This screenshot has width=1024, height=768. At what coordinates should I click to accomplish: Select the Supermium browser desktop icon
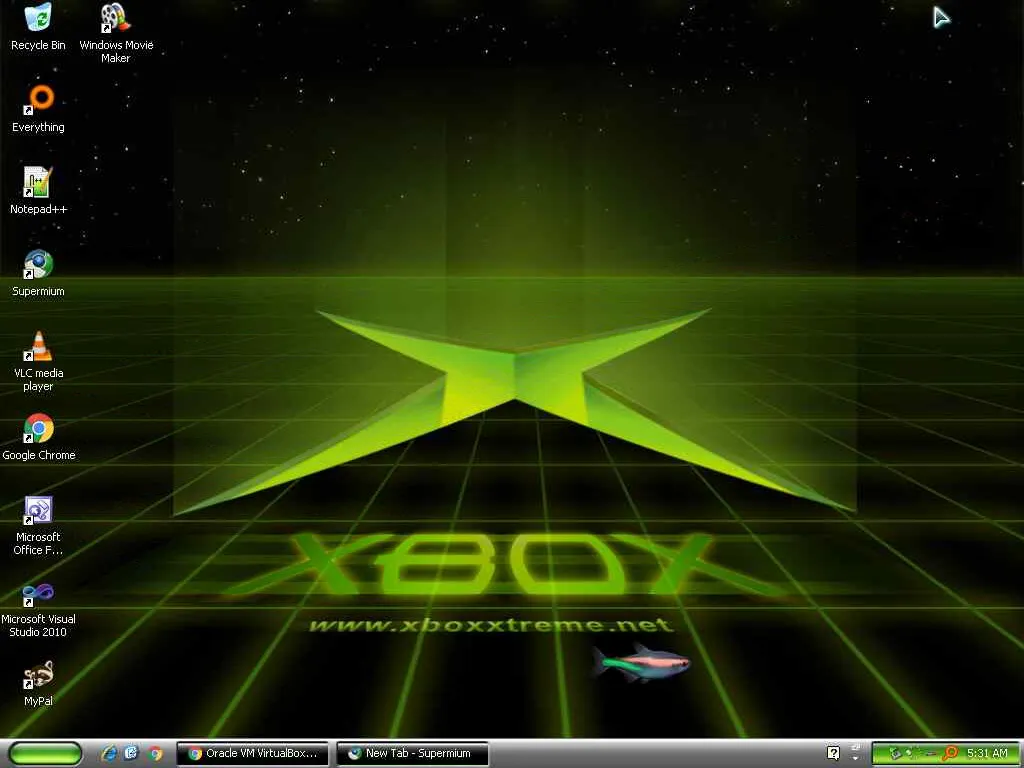[38, 273]
